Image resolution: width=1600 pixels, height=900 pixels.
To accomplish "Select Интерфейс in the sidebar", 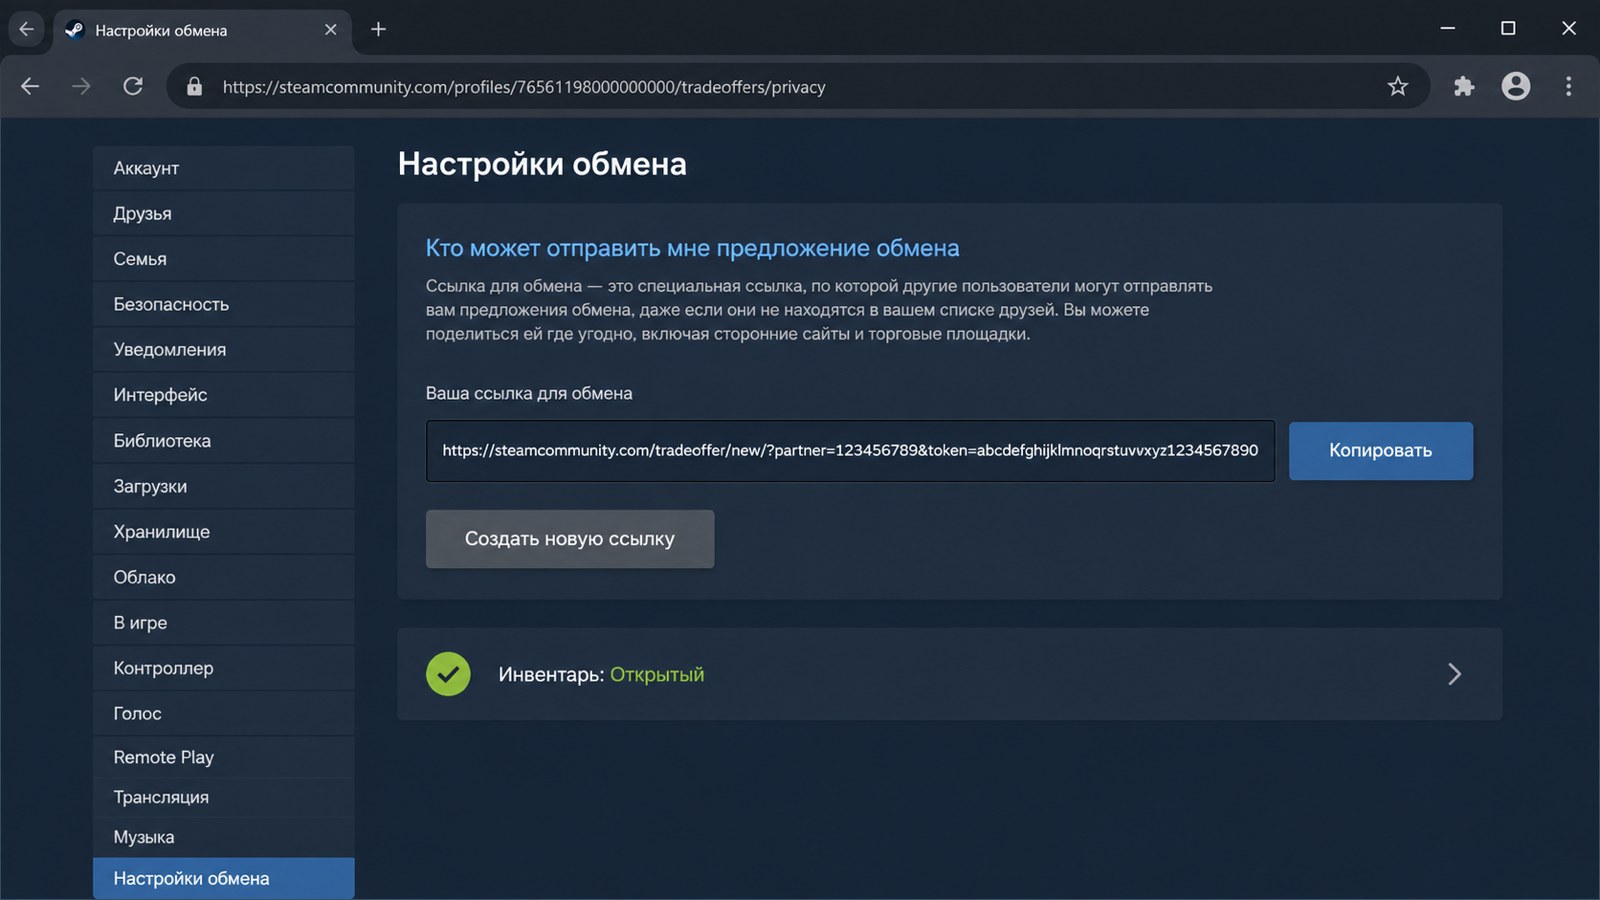I will (224, 395).
